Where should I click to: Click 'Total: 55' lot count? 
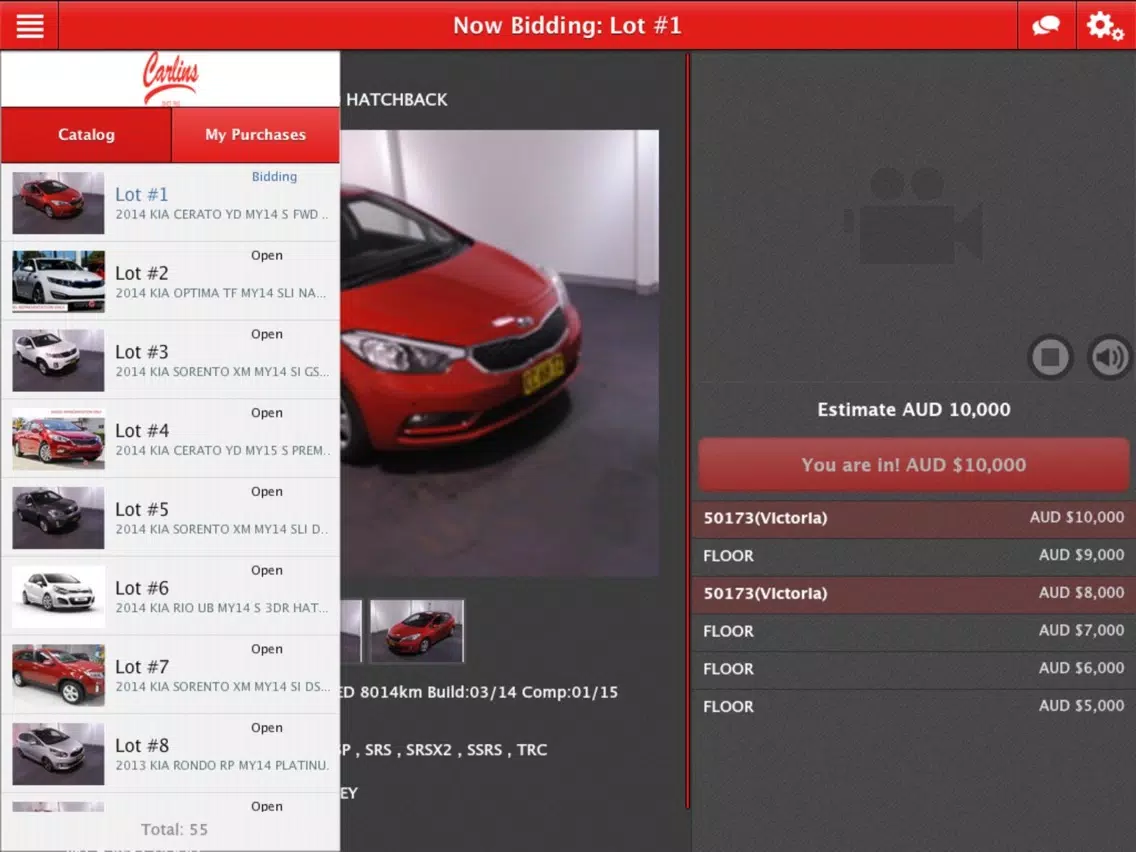(174, 830)
